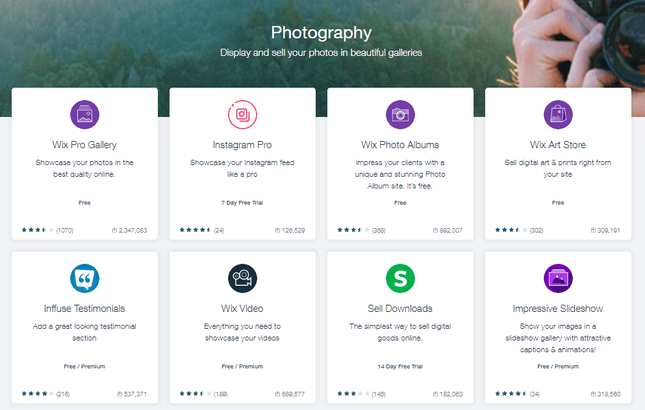The image size is (645, 410).
Task: Click the '14 Day Free Trial' label
Action: pos(400,366)
